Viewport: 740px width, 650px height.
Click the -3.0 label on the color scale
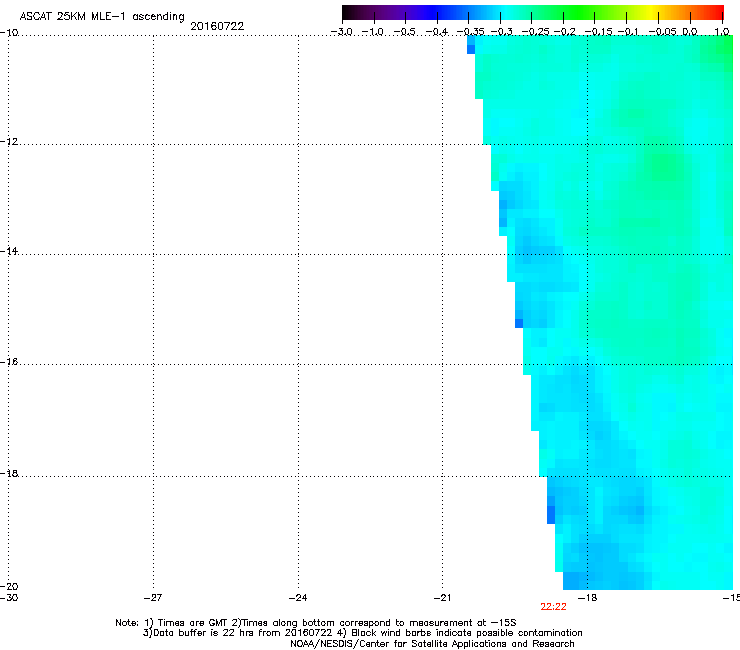pyautogui.click(x=341, y=32)
